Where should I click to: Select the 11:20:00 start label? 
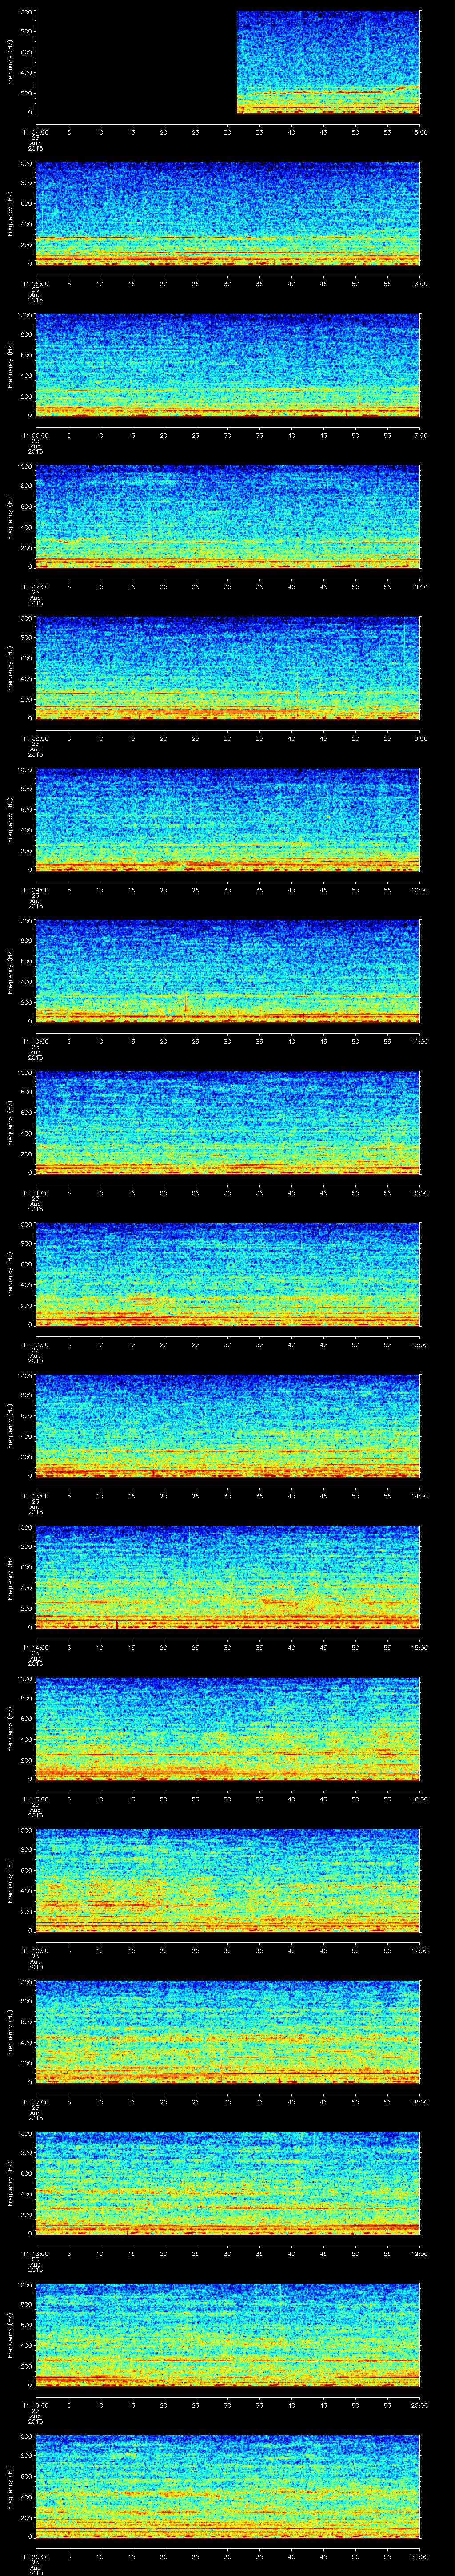[x=35, y=2556]
